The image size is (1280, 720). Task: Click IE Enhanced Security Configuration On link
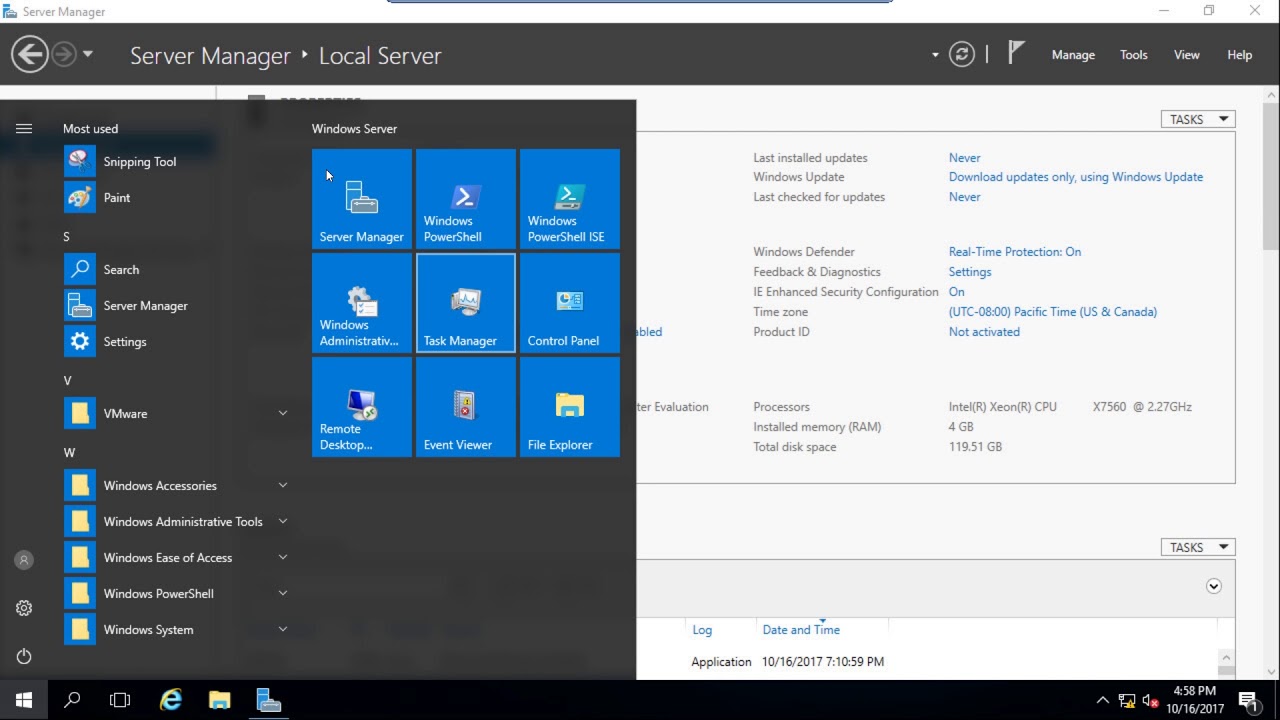(x=957, y=292)
